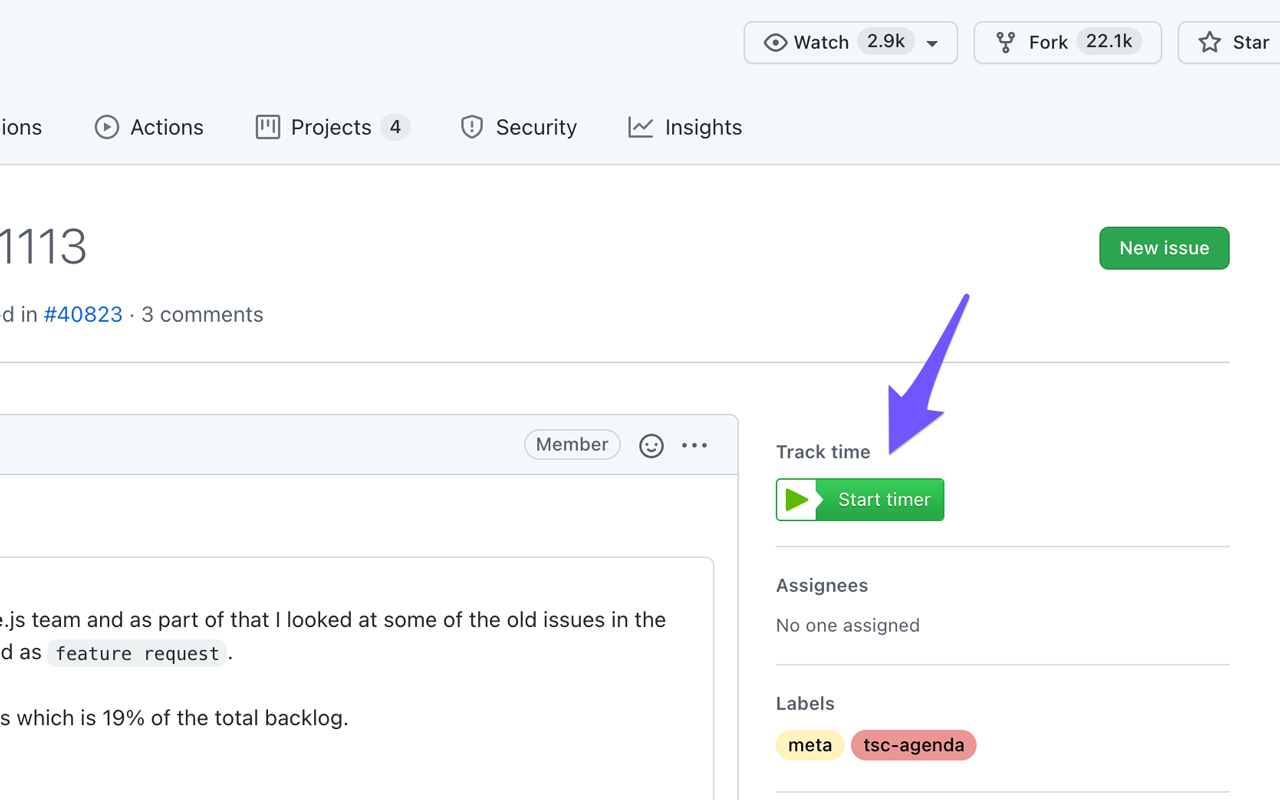This screenshot has width=1280, height=800.
Task: Open the Watch dropdown caret
Action: click(x=932, y=43)
